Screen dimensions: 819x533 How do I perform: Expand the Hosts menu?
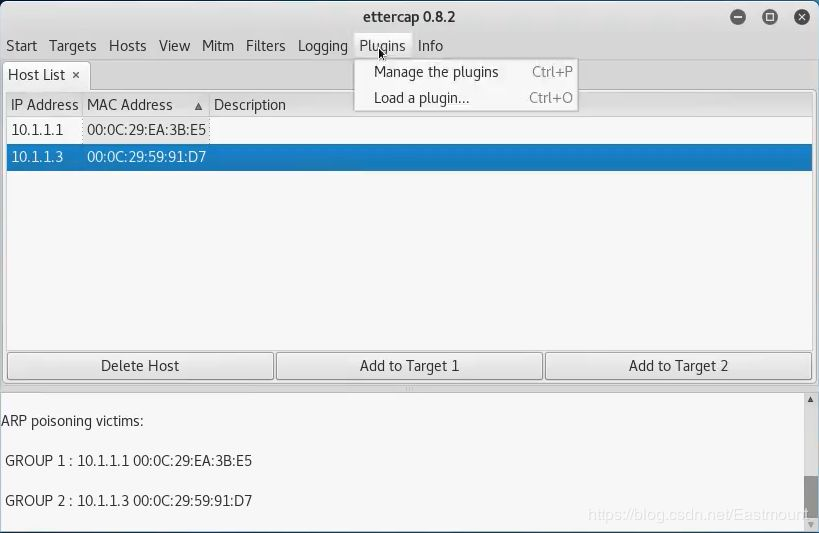click(127, 46)
